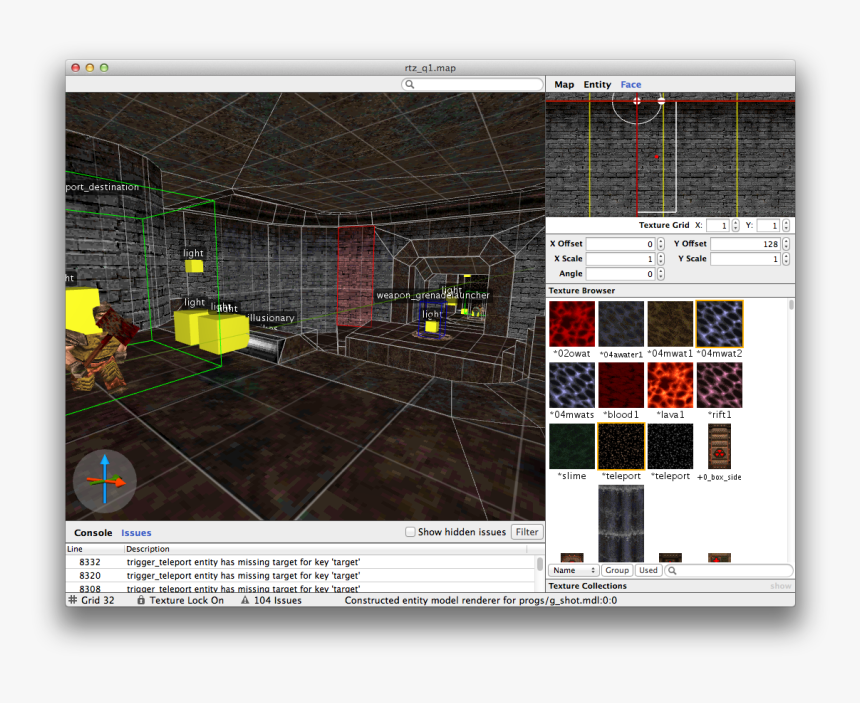Viewport: 860px width, 703px height.
Task: Click the X Scale stepper arrows
Action: point(661,258)
